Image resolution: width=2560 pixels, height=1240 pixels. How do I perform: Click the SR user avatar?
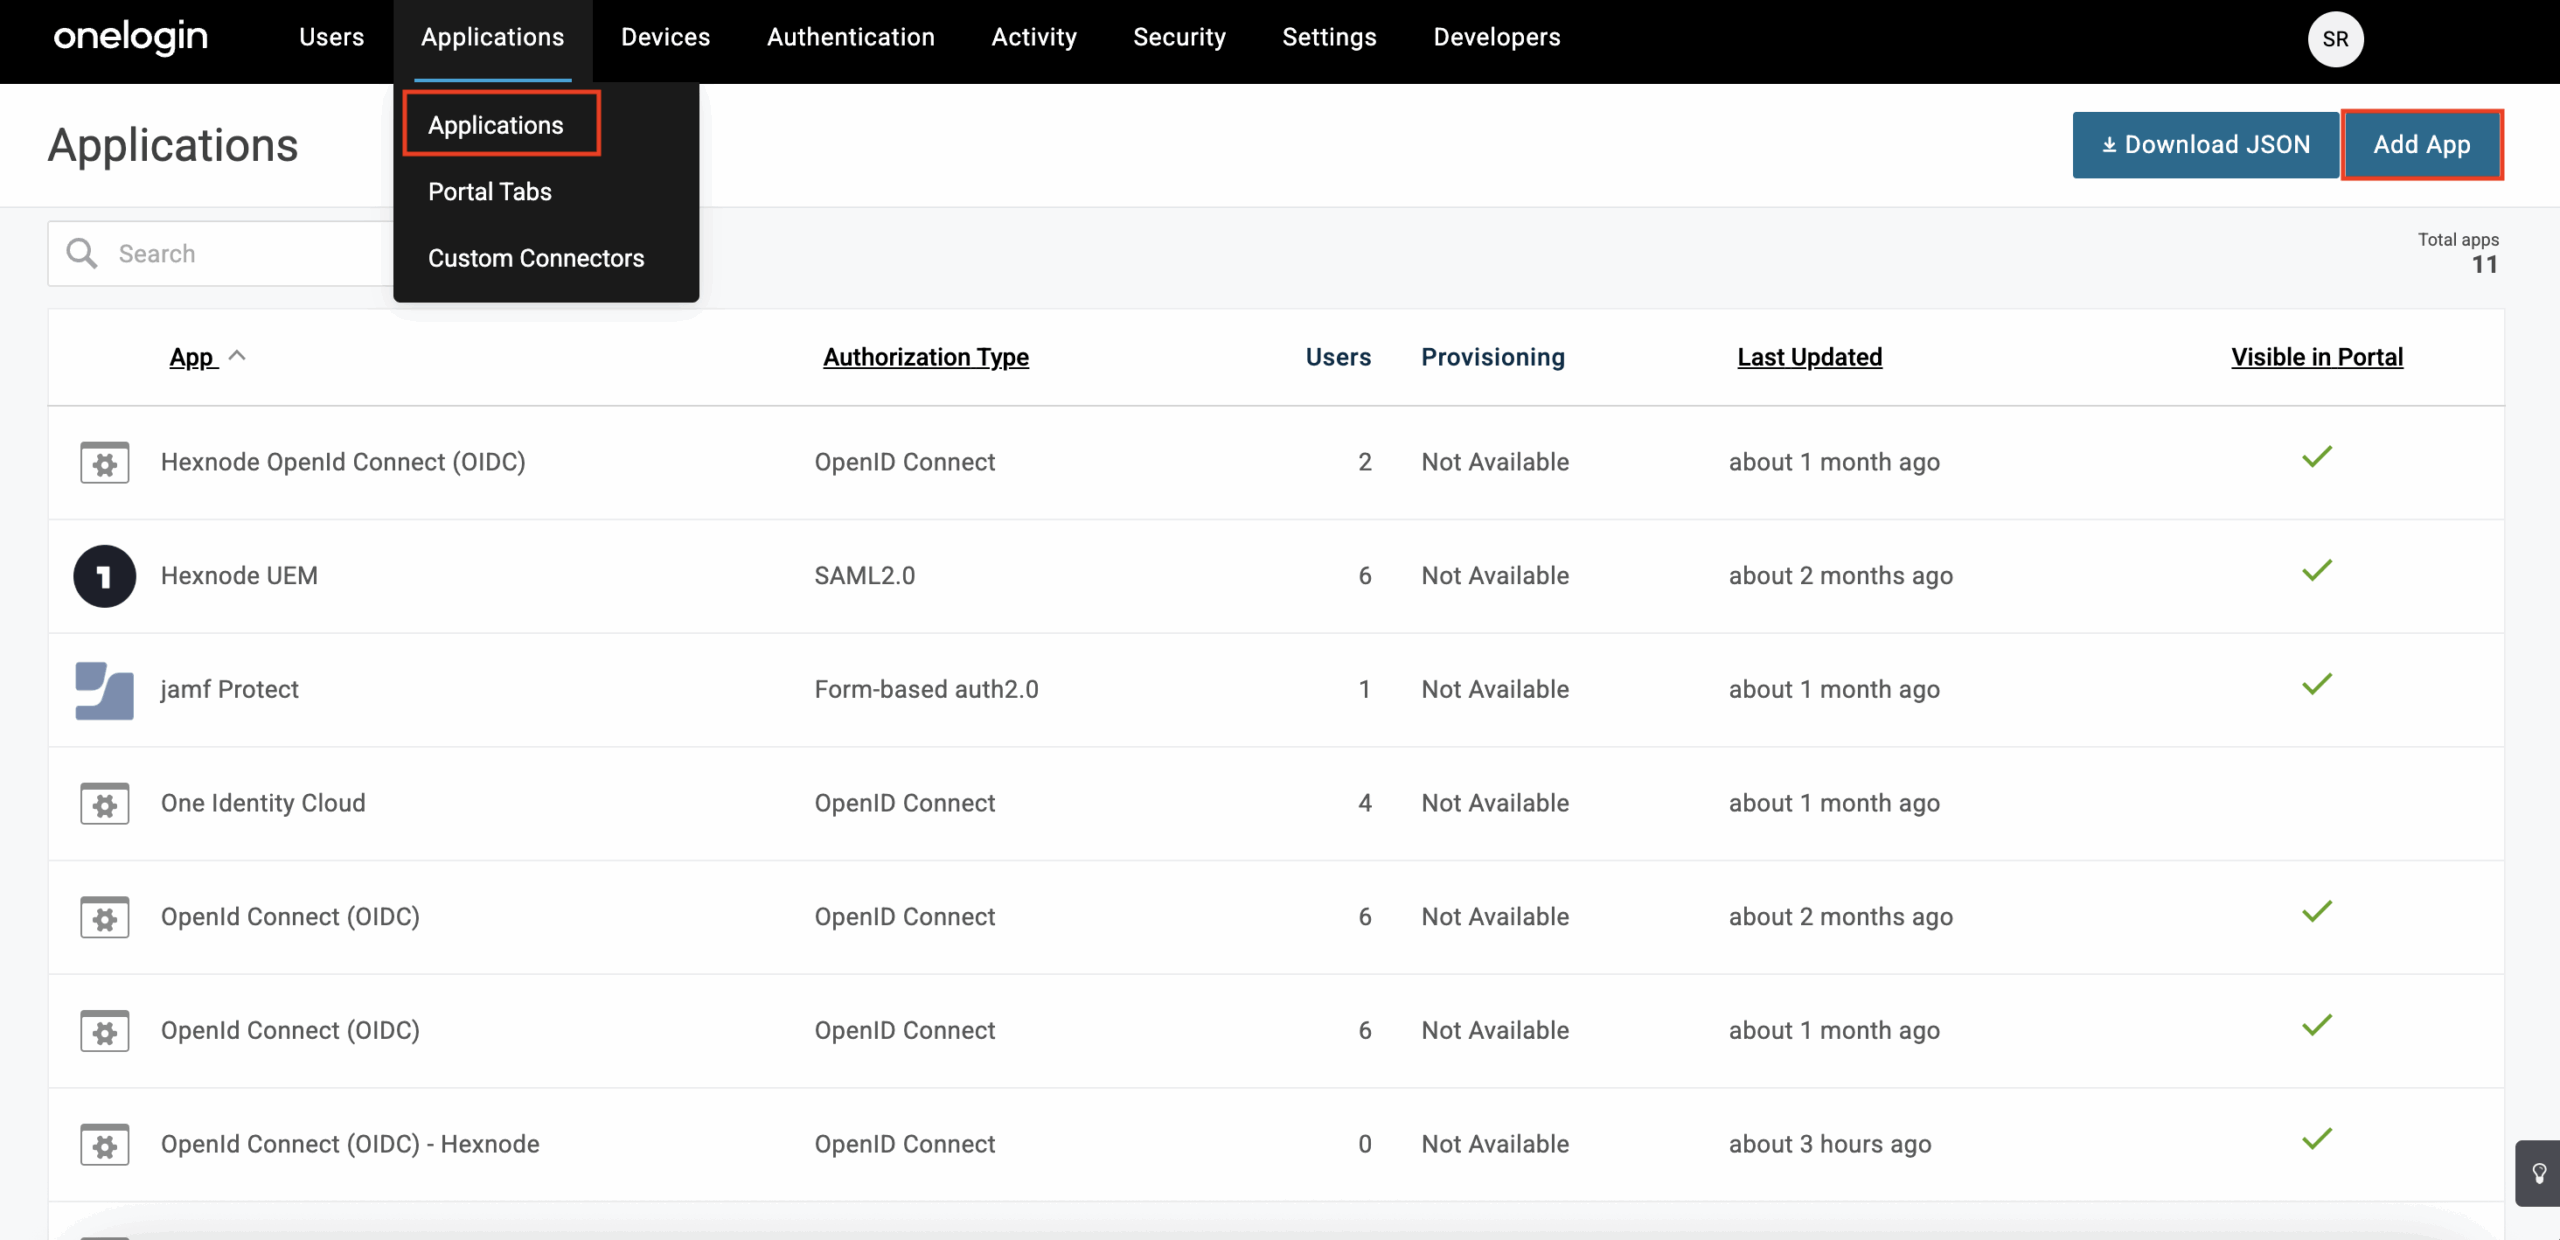tap(2335, 39)
